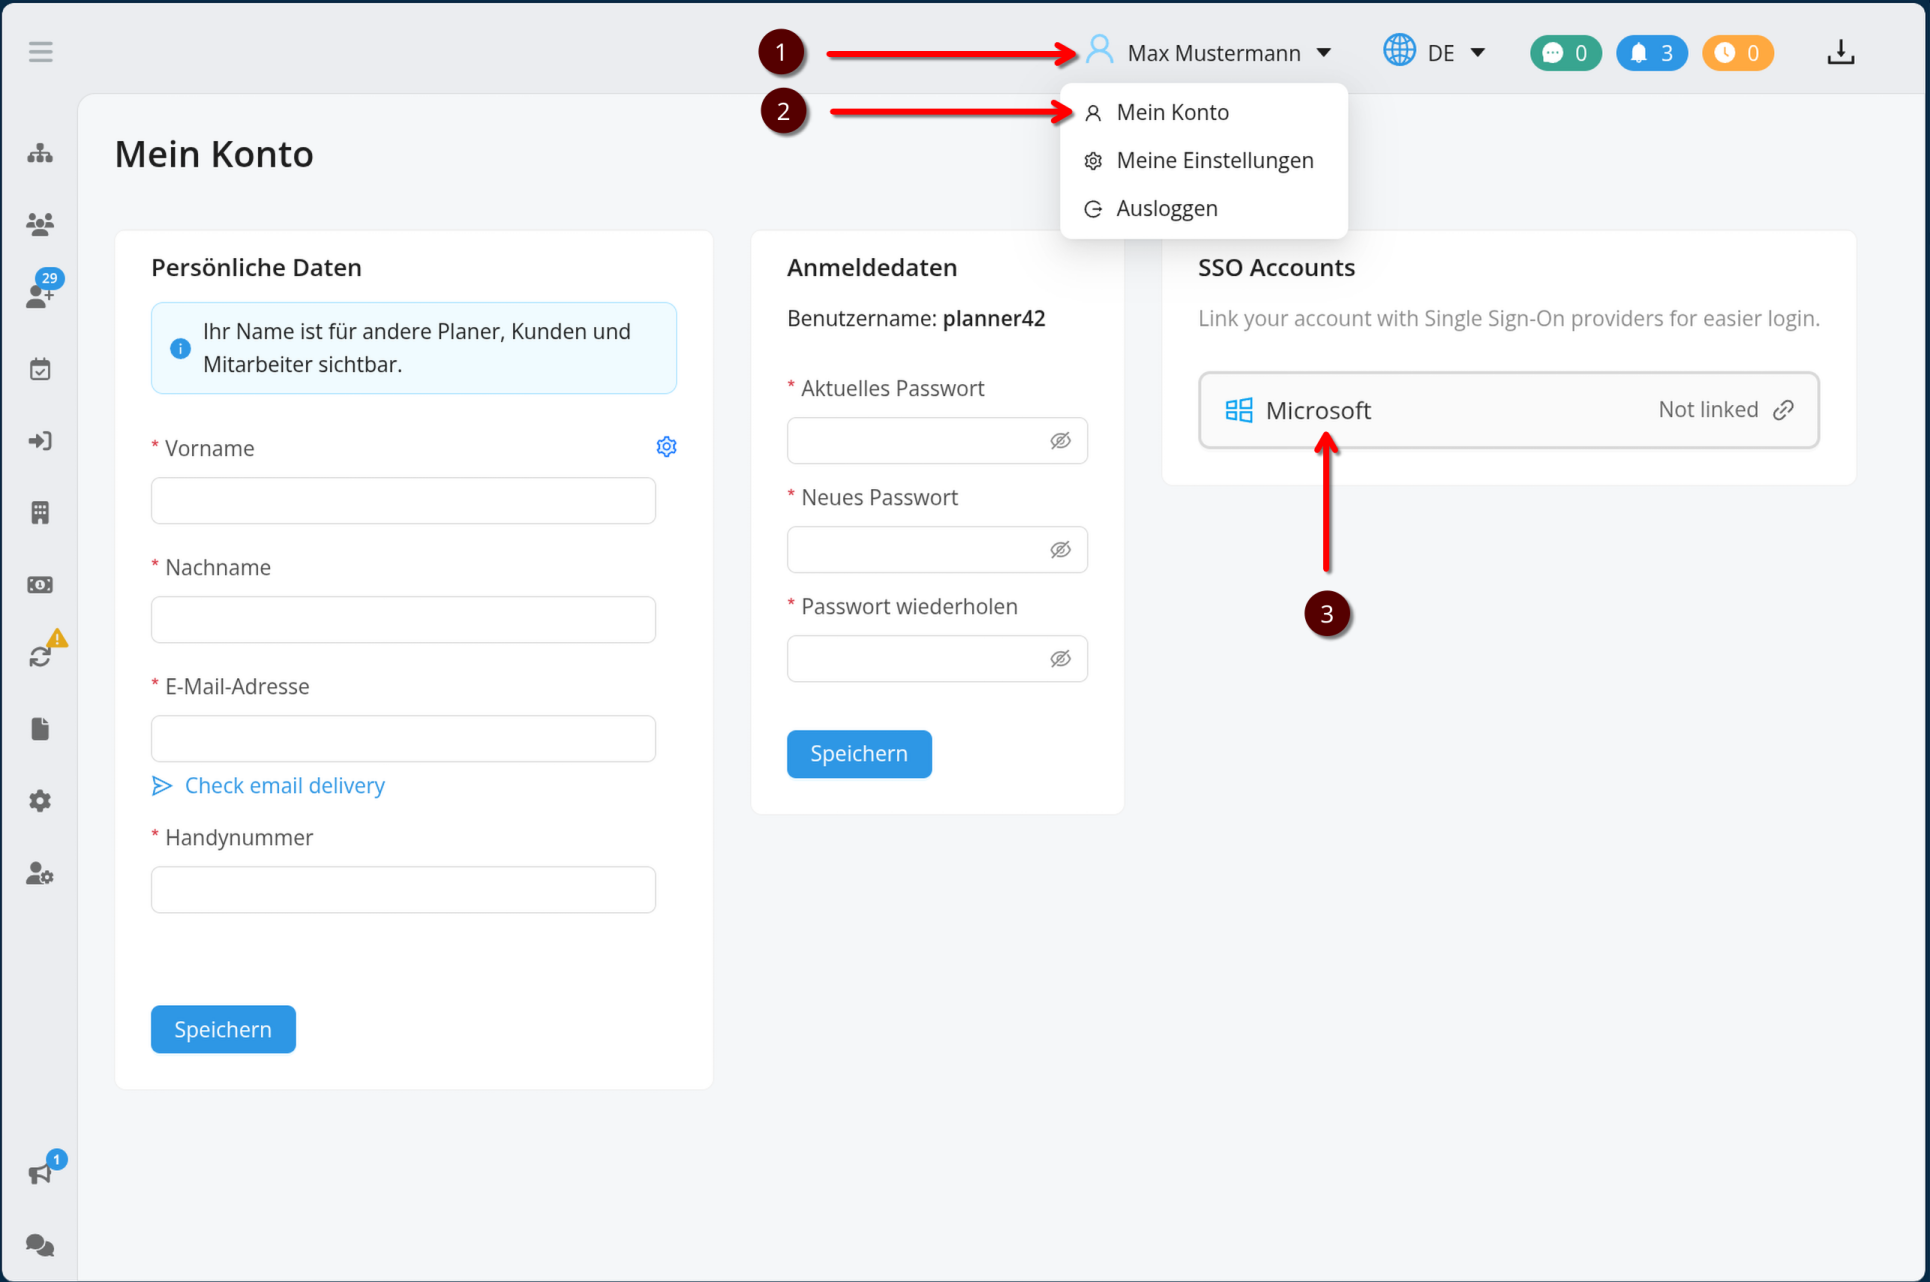This screenshot has width=1930, height=1282.
Task: Reveal the Passwort wiederholen field text
Action: tap(1060, 659)
